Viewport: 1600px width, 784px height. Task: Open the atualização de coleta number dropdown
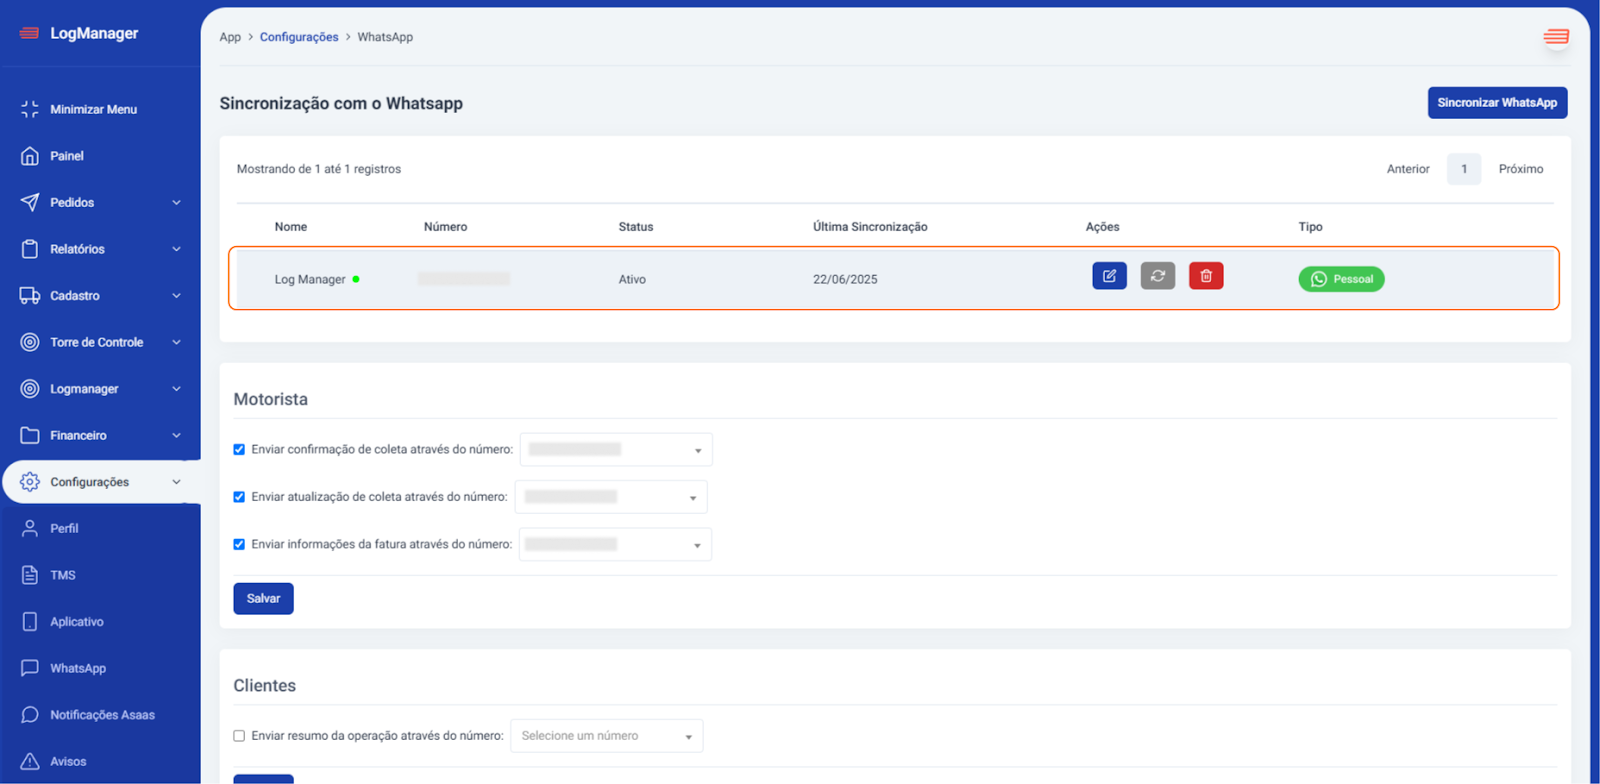(x=611, y=497)
